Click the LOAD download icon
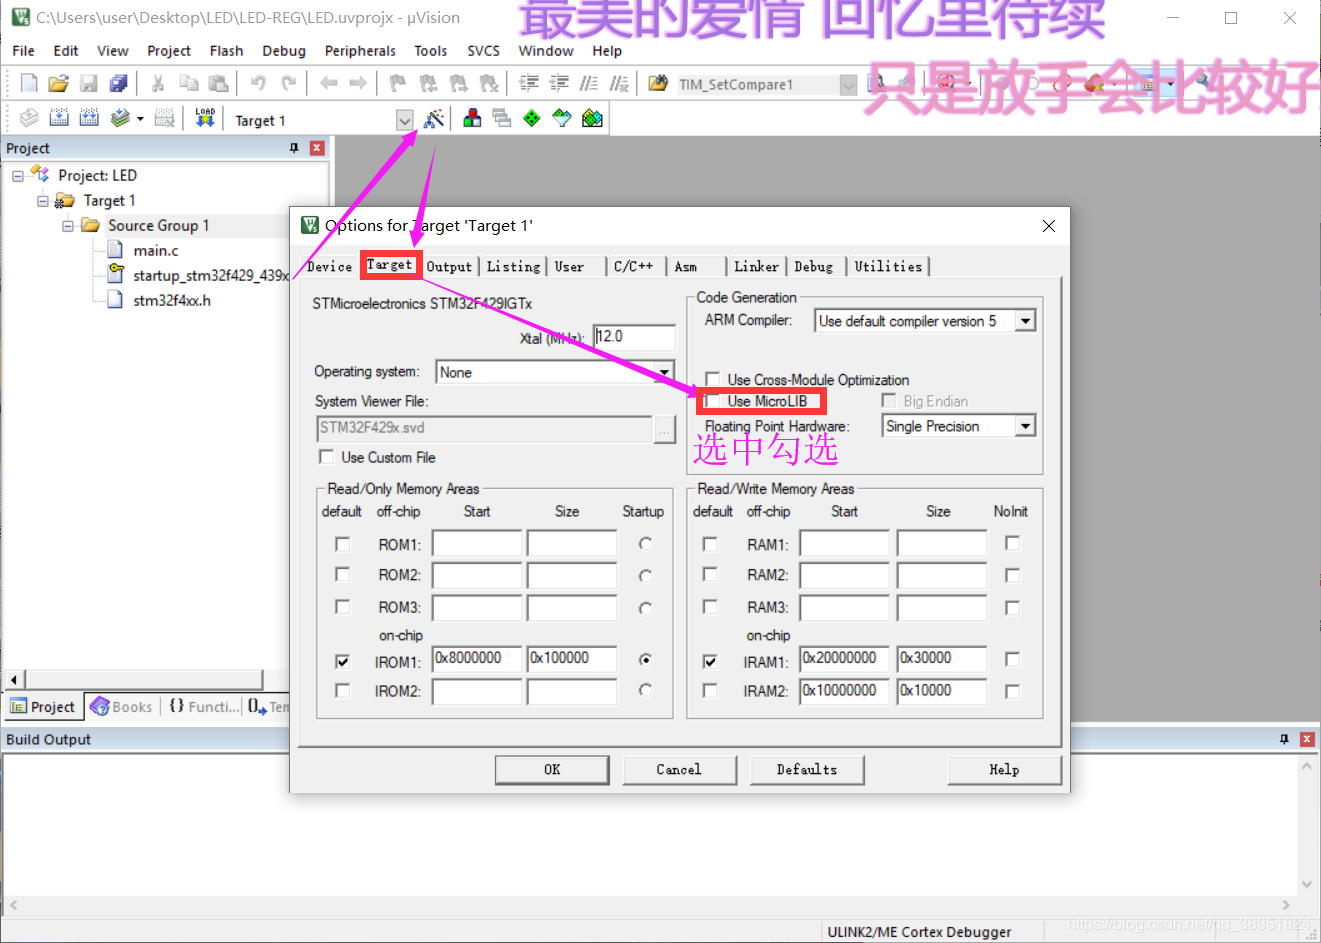The height and width of the screenshot is (943, 1321). pos(205,118)
